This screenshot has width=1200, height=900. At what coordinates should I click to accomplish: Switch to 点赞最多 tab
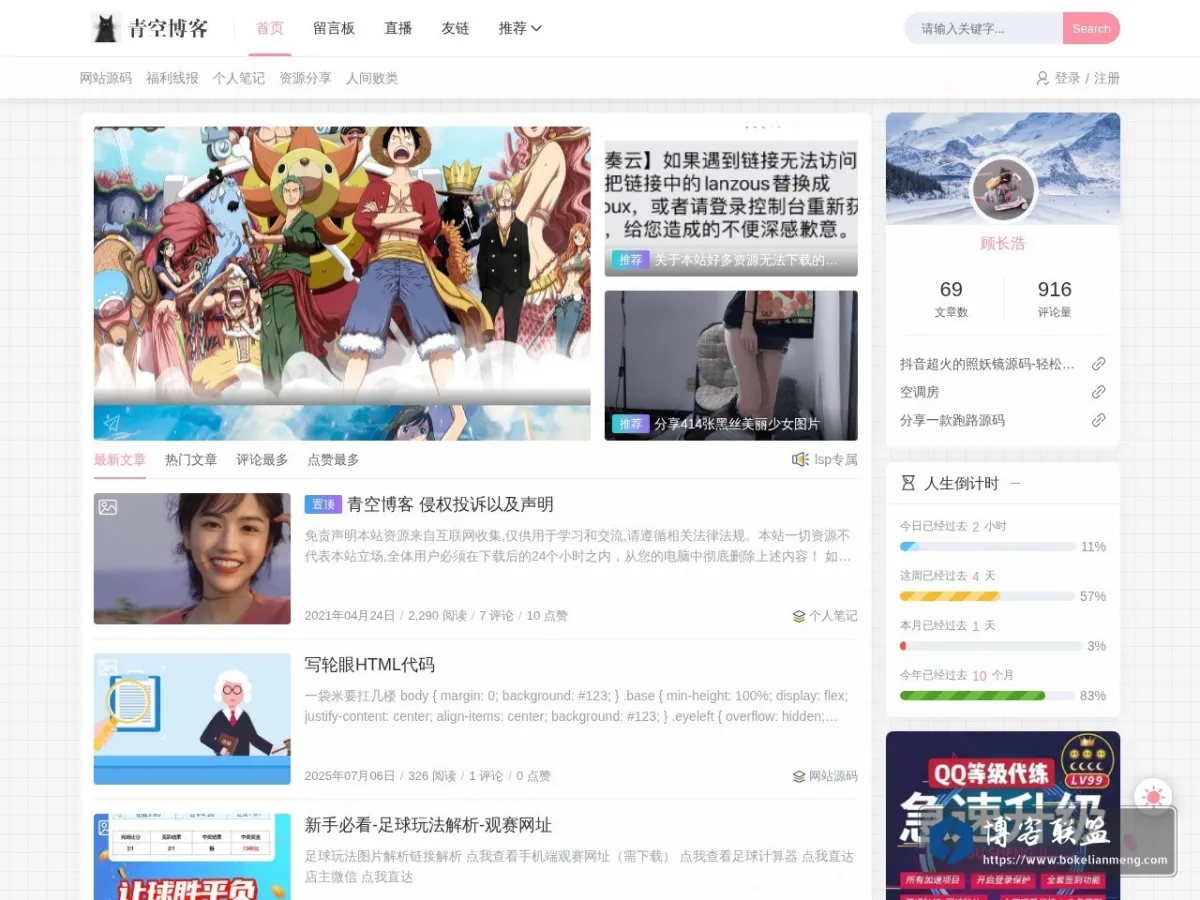click(x=333, y=460)
